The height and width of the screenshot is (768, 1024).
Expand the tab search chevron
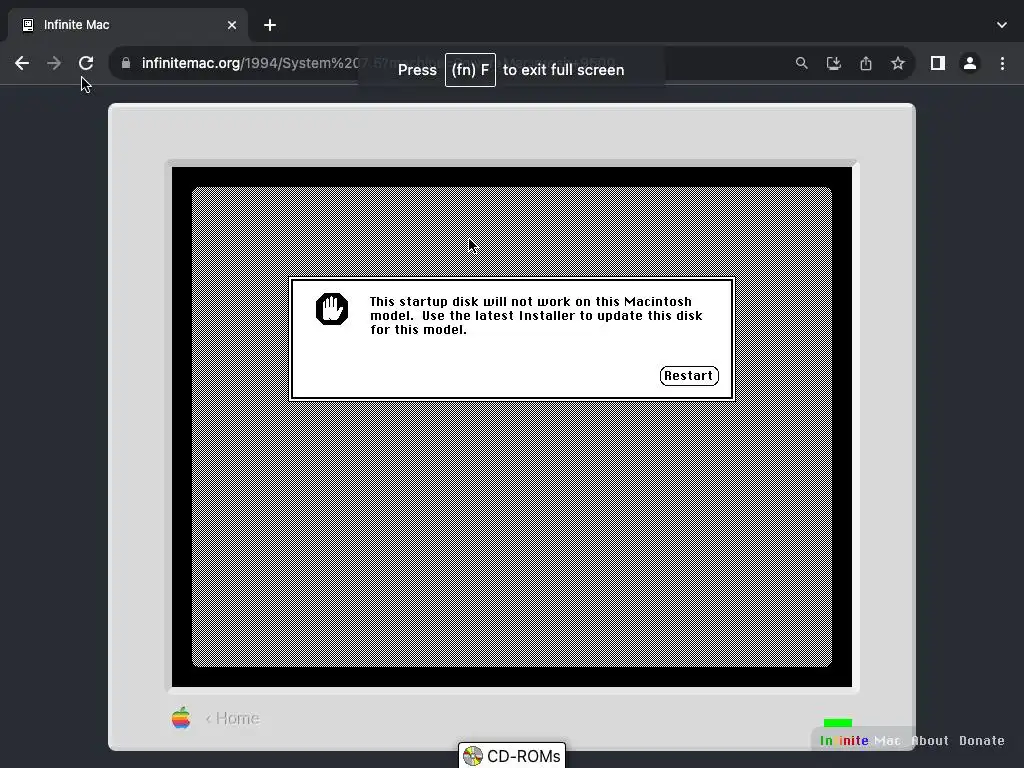1002,25
